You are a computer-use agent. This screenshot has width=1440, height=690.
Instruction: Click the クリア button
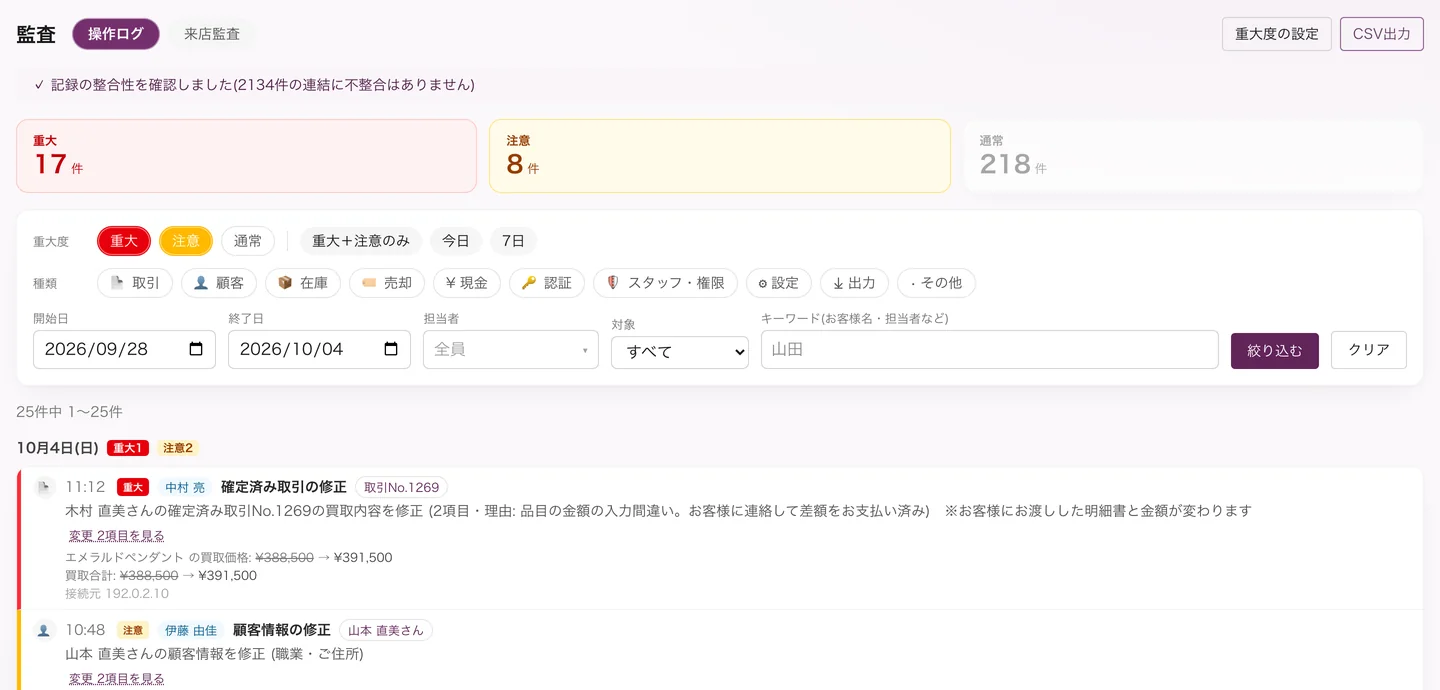1369,350
